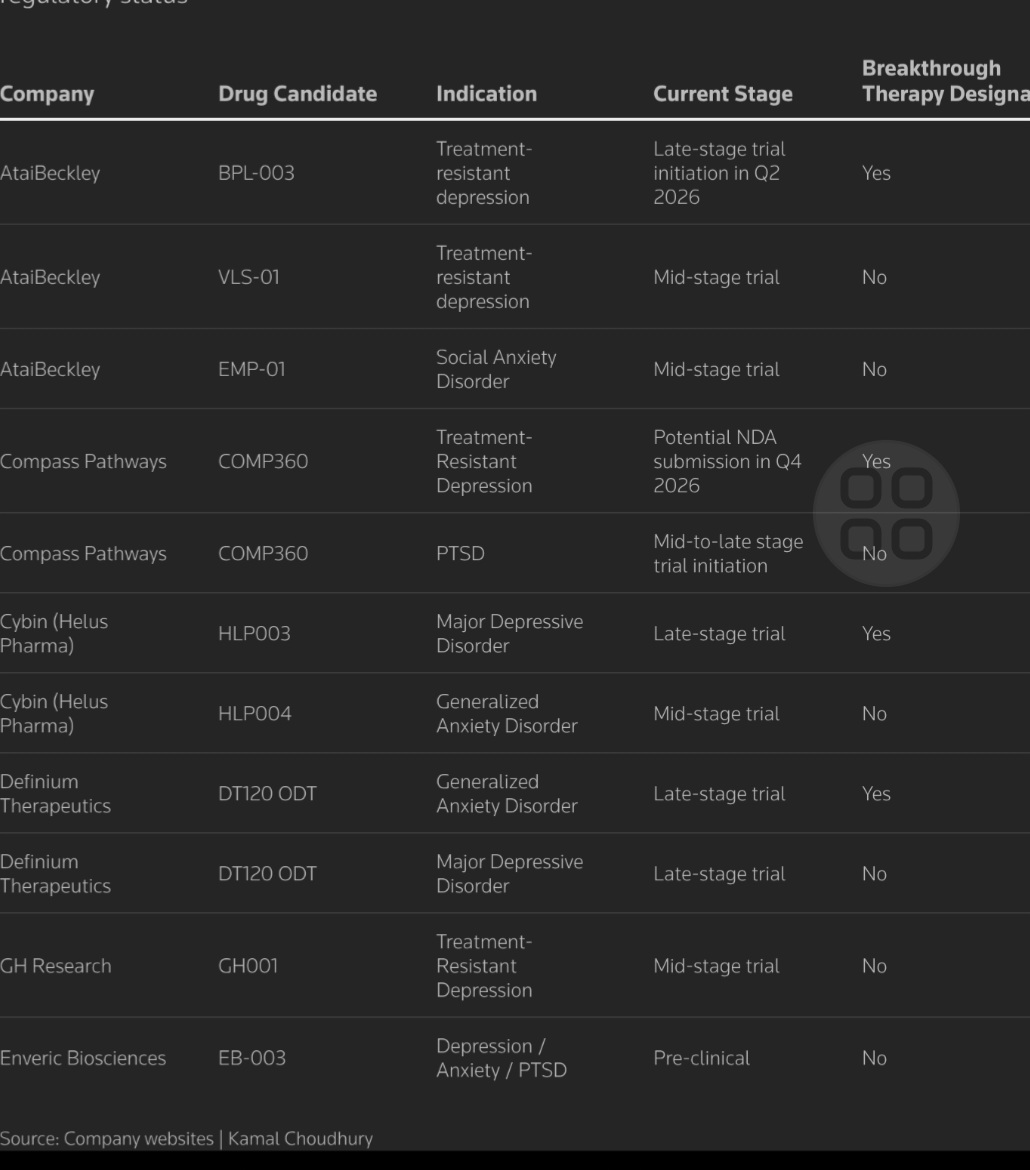Select the GH001 drug candidate cell
The image size is (1030, 1170).
tap(248, 966)
